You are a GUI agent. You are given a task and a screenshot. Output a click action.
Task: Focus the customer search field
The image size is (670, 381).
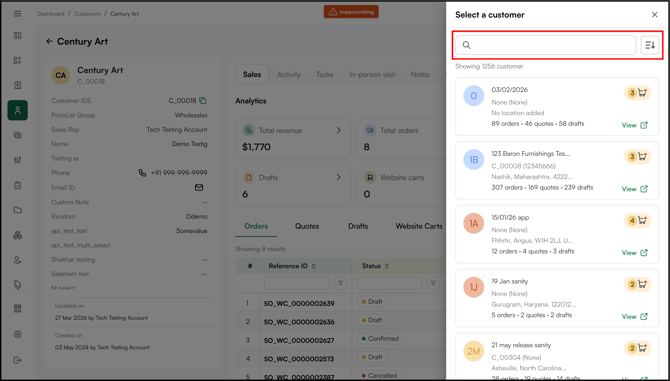546,45
